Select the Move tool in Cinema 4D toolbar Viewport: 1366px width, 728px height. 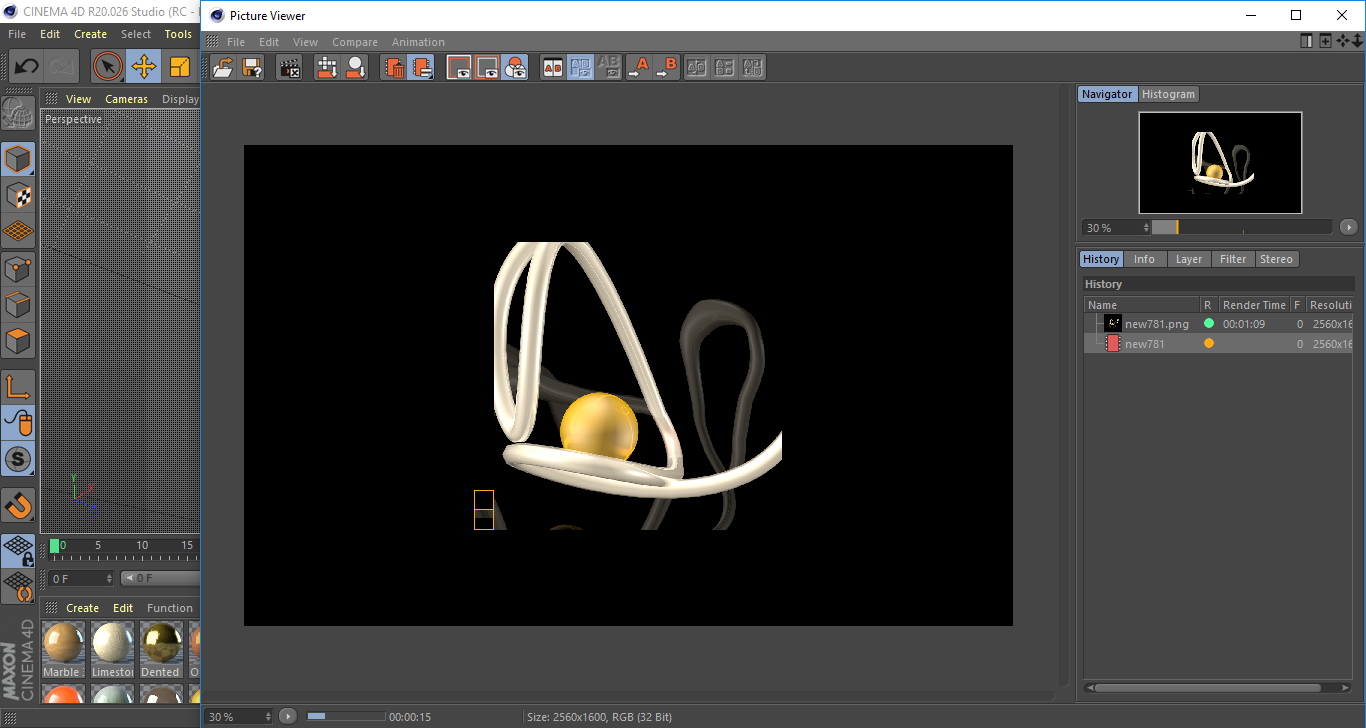click(143, 66)
